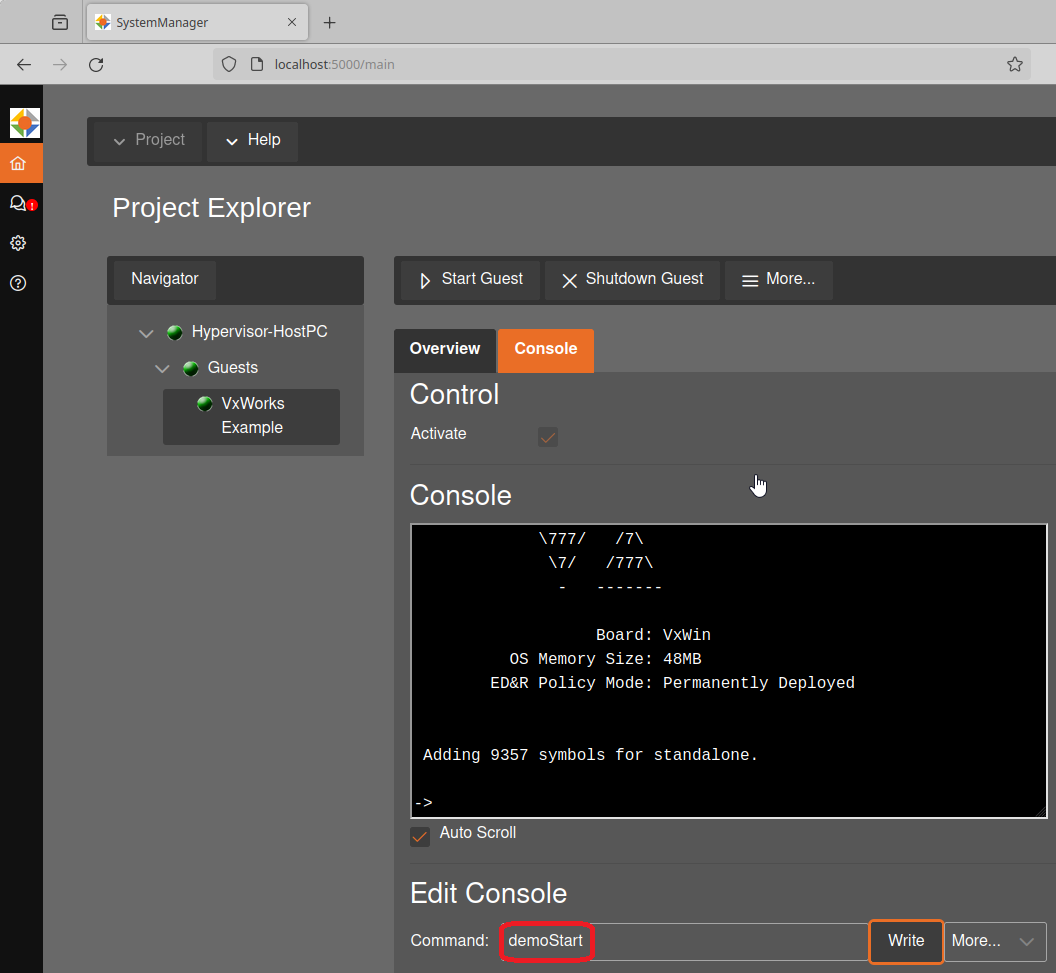Toggle the Activate checkbox
Image resolution: width=1056 pixels, height=973 pixels.
click(x=548, y=437)
